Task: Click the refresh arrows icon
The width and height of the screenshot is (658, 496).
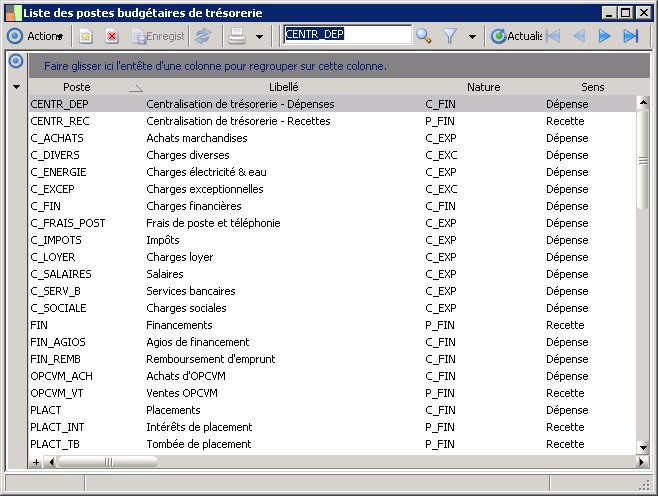Action: click(203, 36)
